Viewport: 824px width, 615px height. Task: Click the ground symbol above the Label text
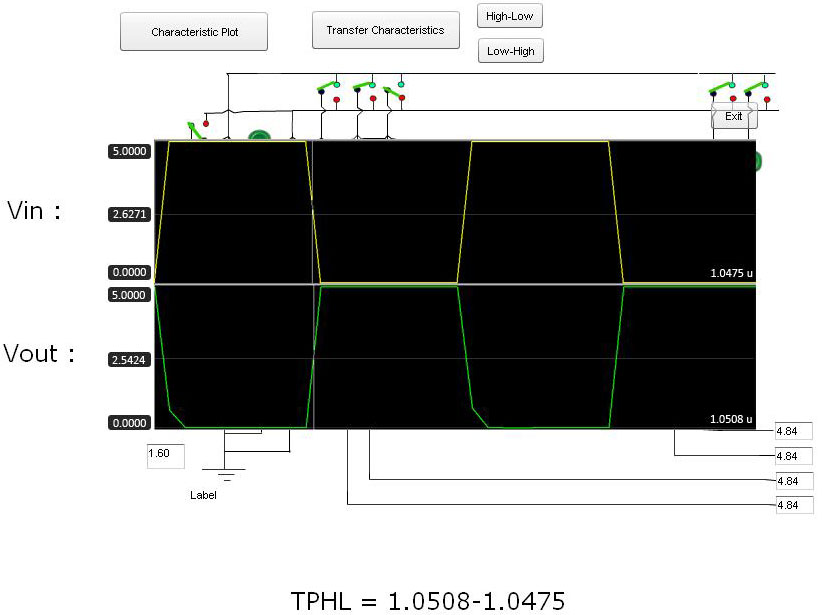pyautogui.click(x=224, y=474)
